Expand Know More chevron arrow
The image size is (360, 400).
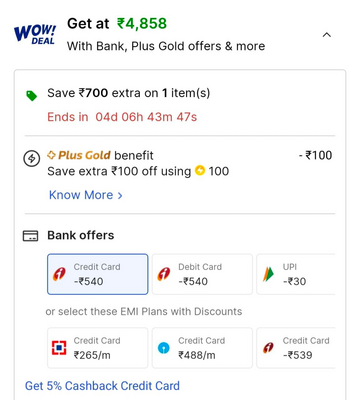point(120,195)
